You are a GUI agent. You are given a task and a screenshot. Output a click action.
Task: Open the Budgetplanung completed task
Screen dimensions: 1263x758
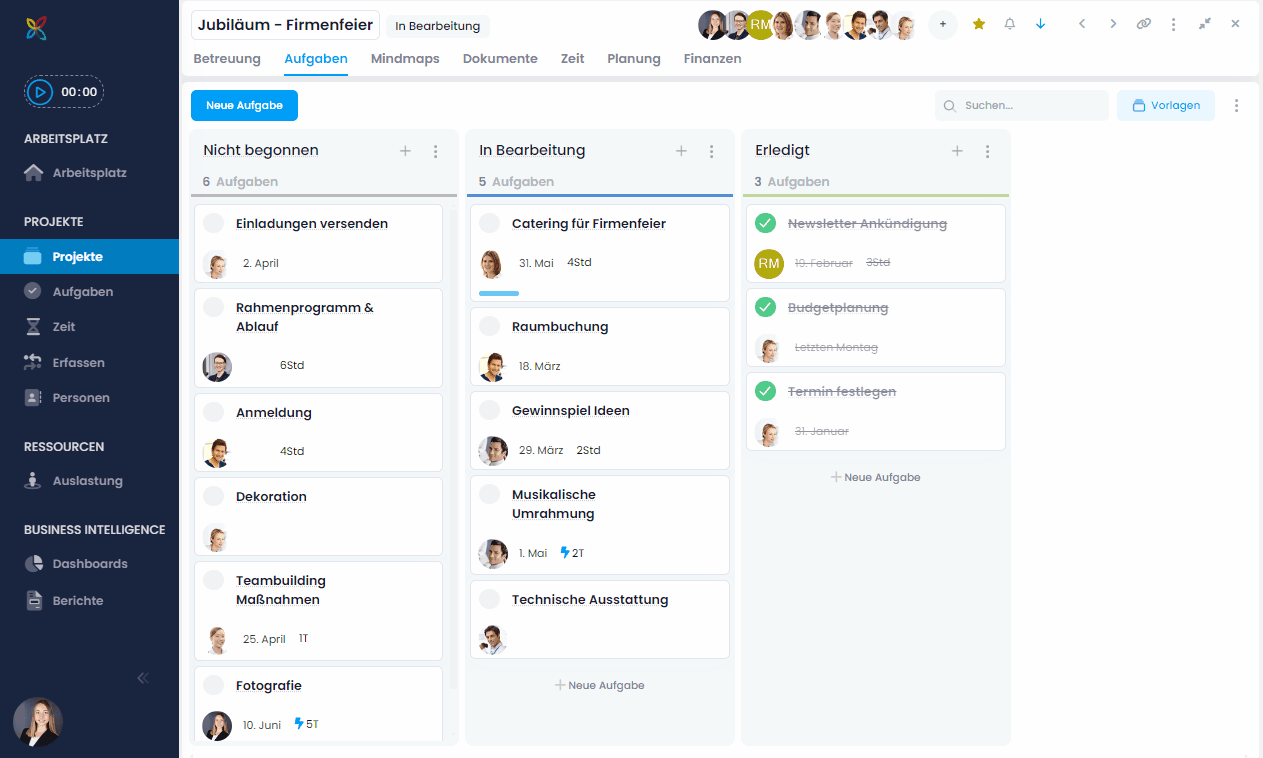click(x=876, y=327)
